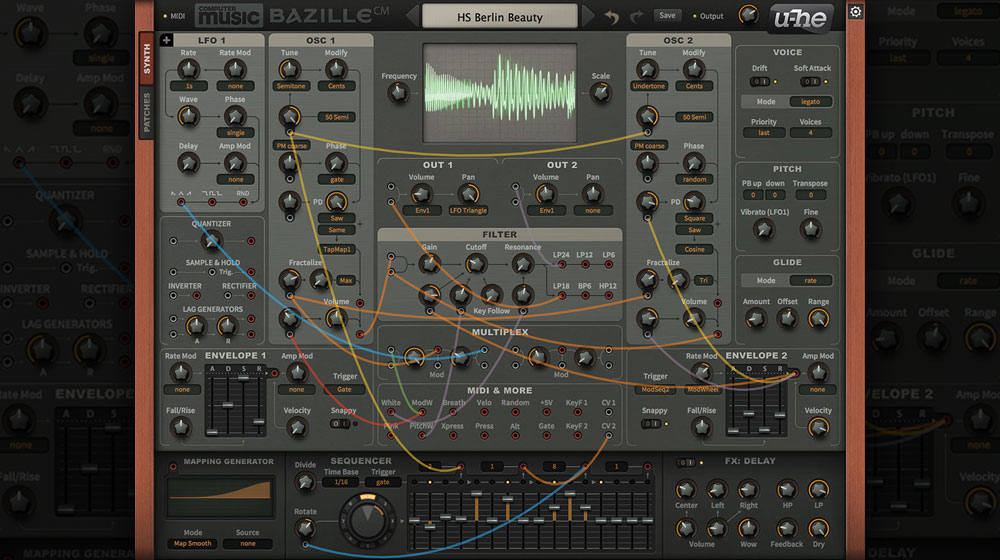This screenshot has width=1000, height=560.
Task: Open the OUT 1 Pan LFO Triangle selector
Action: 468,210
